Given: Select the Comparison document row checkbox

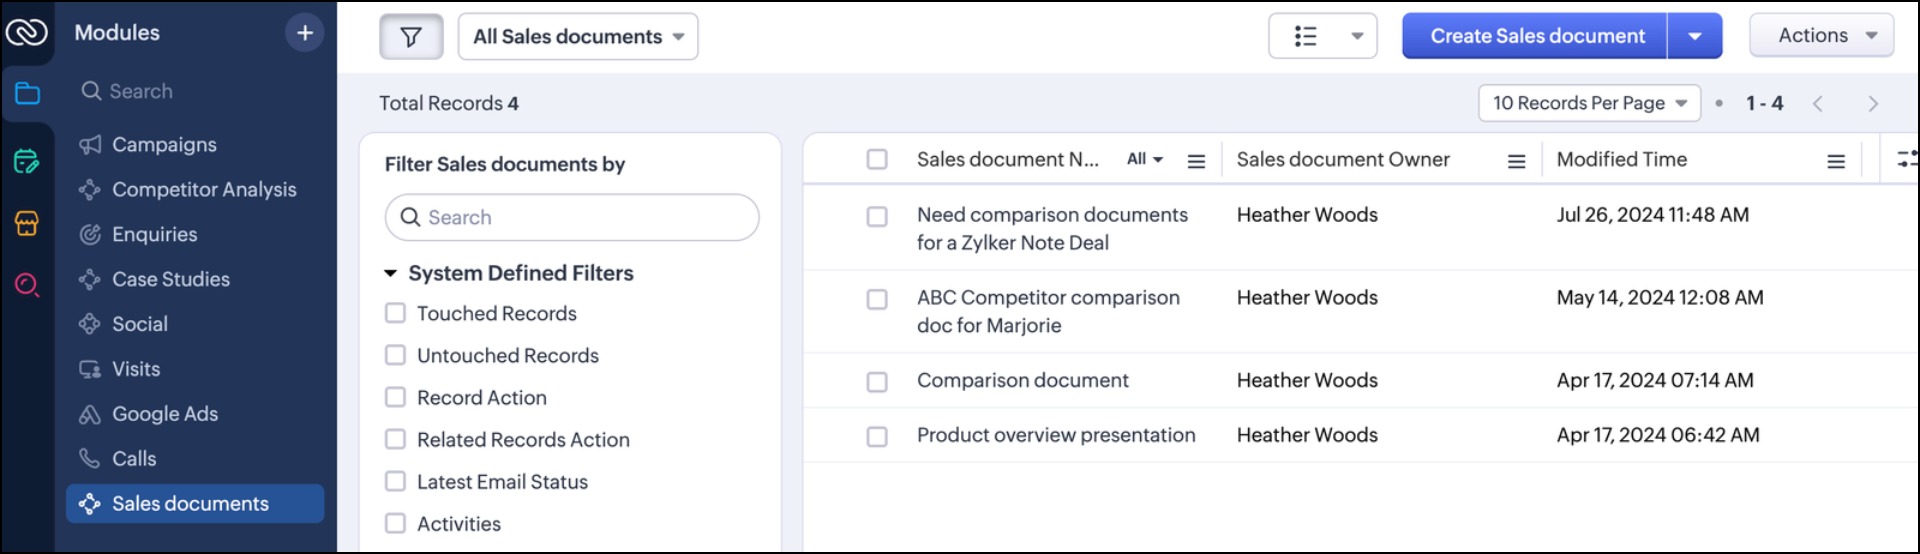Looking at the screenshot, I should 877,382.
